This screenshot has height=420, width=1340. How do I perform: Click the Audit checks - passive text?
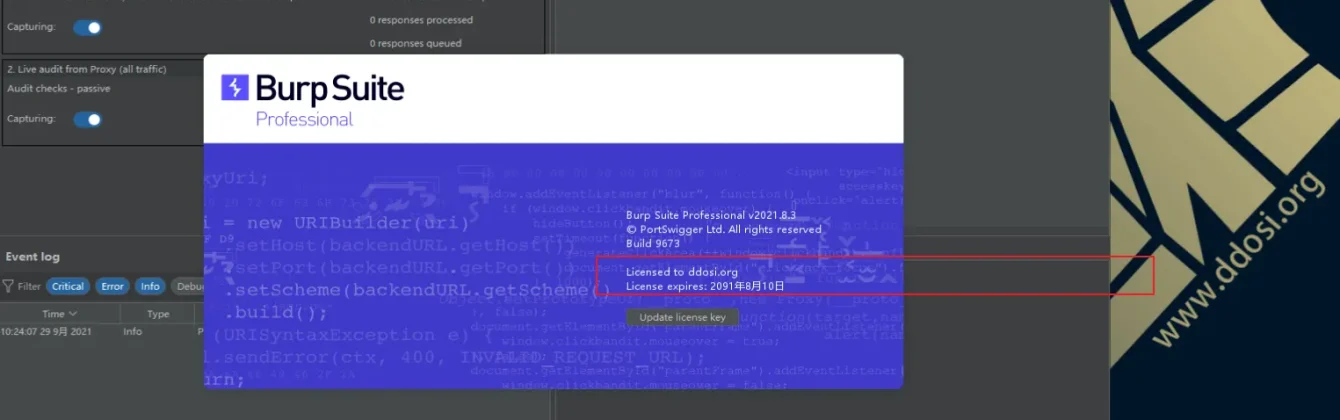[58, 88]
